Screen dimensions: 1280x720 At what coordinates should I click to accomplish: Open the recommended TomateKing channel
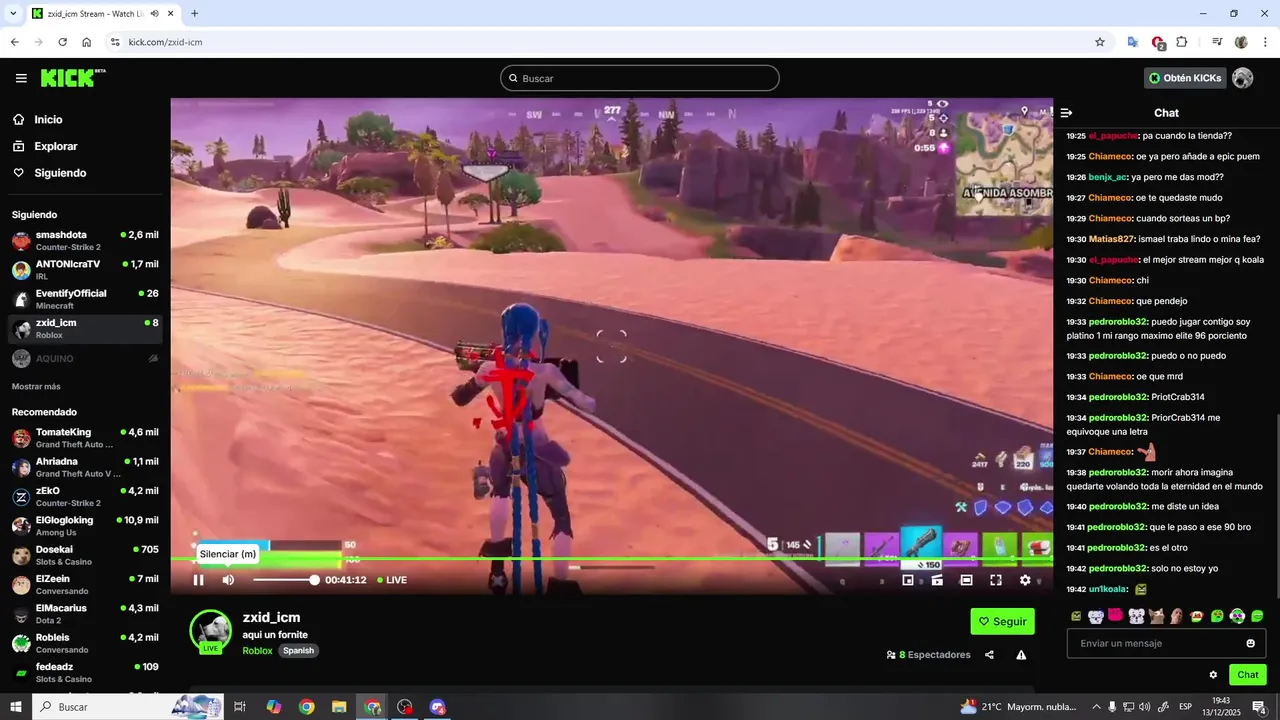coord(85,438)
